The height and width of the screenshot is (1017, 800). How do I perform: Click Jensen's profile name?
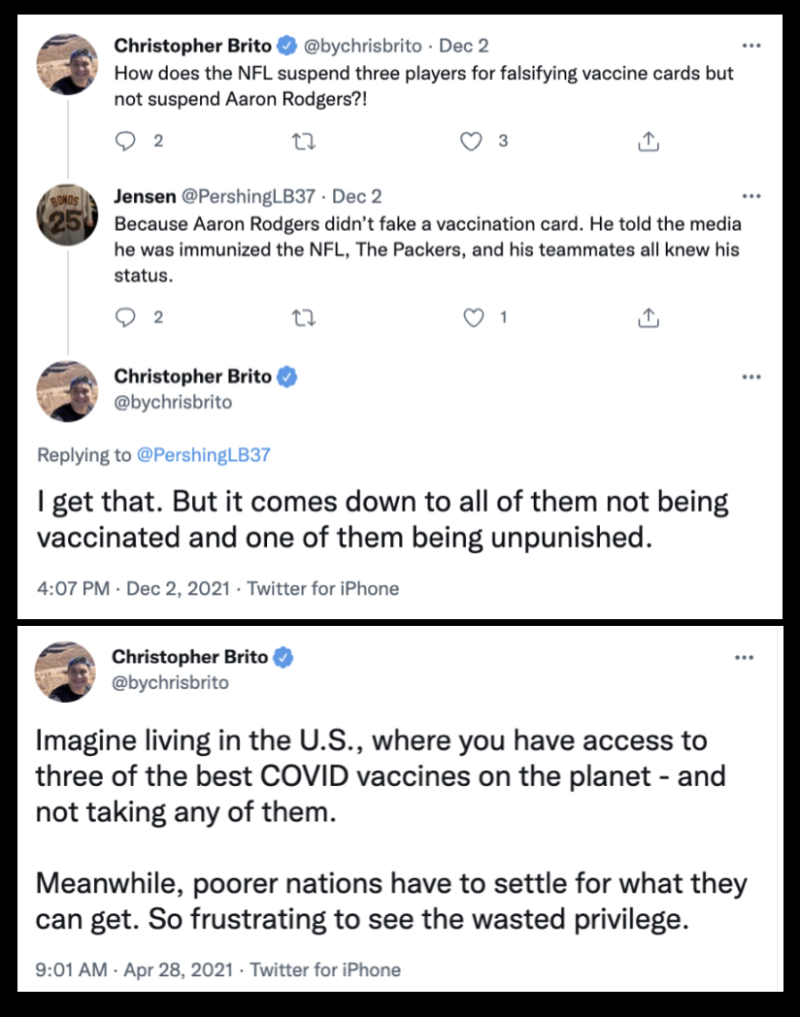(146, 197)
